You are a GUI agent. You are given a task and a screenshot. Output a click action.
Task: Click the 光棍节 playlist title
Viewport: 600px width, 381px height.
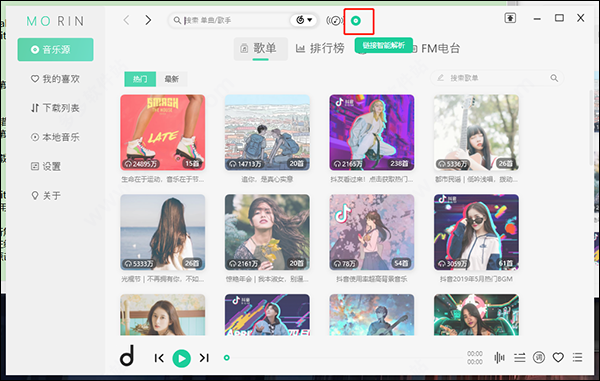click(163, 279)
